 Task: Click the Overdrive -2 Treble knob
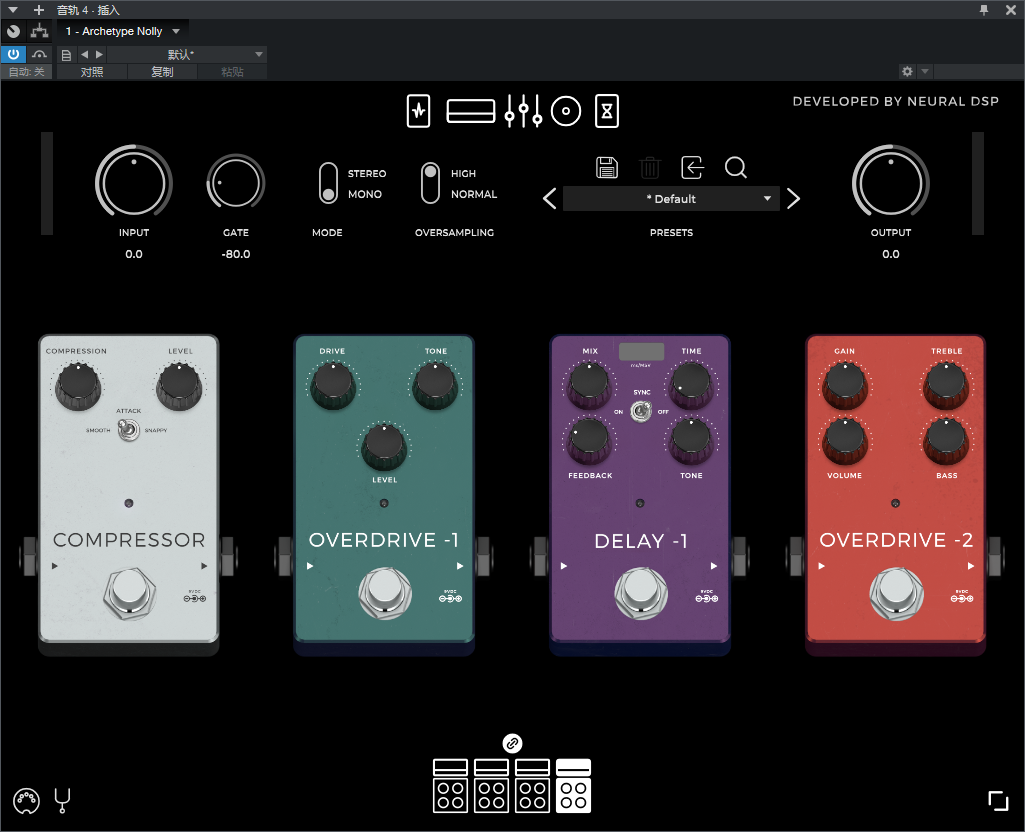[946, 386]
